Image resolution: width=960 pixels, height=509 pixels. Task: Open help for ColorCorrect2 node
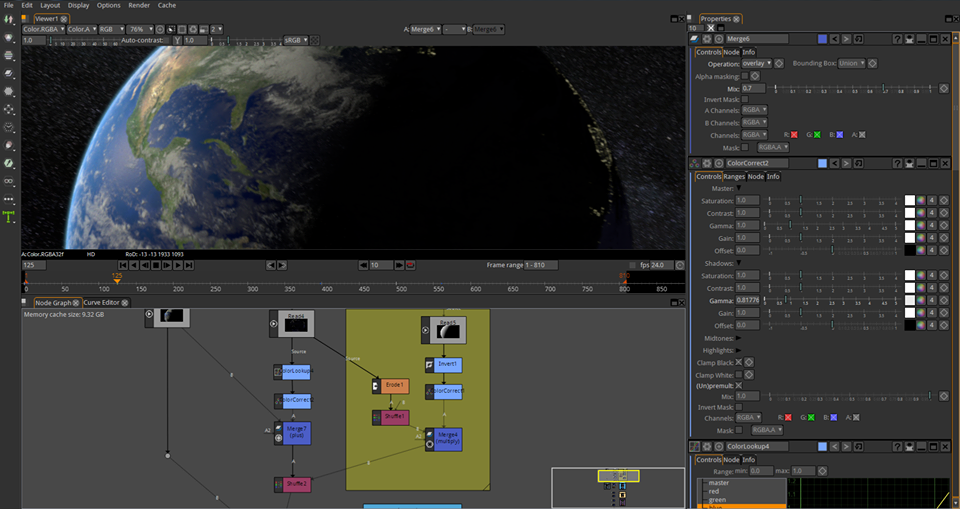898,164
